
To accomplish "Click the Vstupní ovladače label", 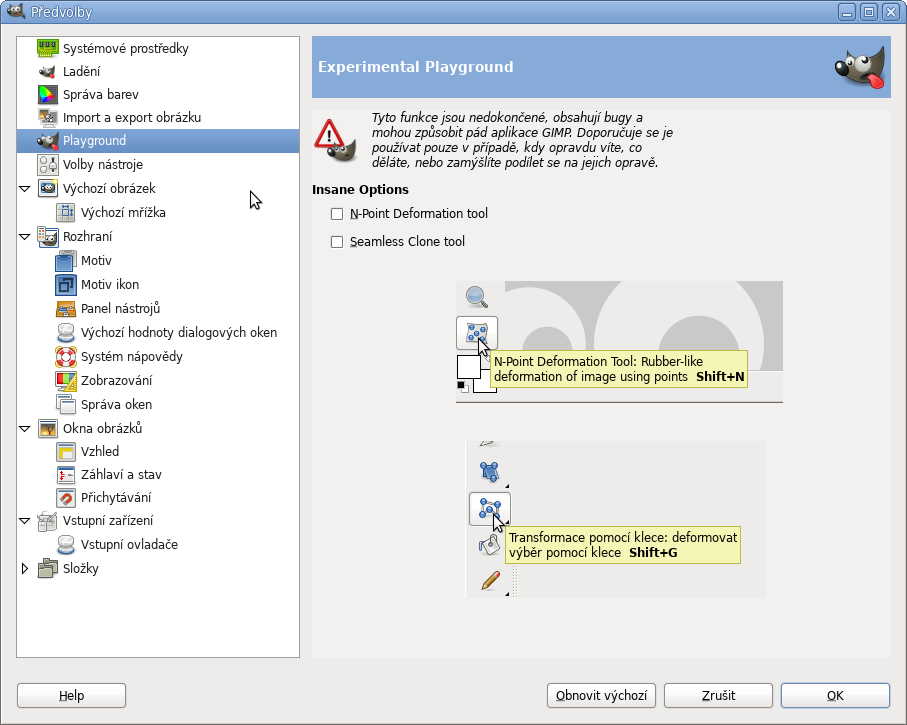I will [x=130, y=545].
